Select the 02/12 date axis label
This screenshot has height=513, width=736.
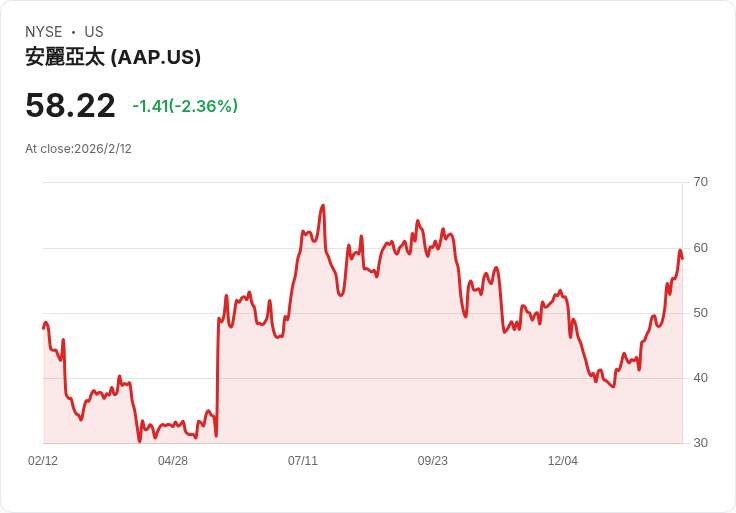[x=43, y=461]
